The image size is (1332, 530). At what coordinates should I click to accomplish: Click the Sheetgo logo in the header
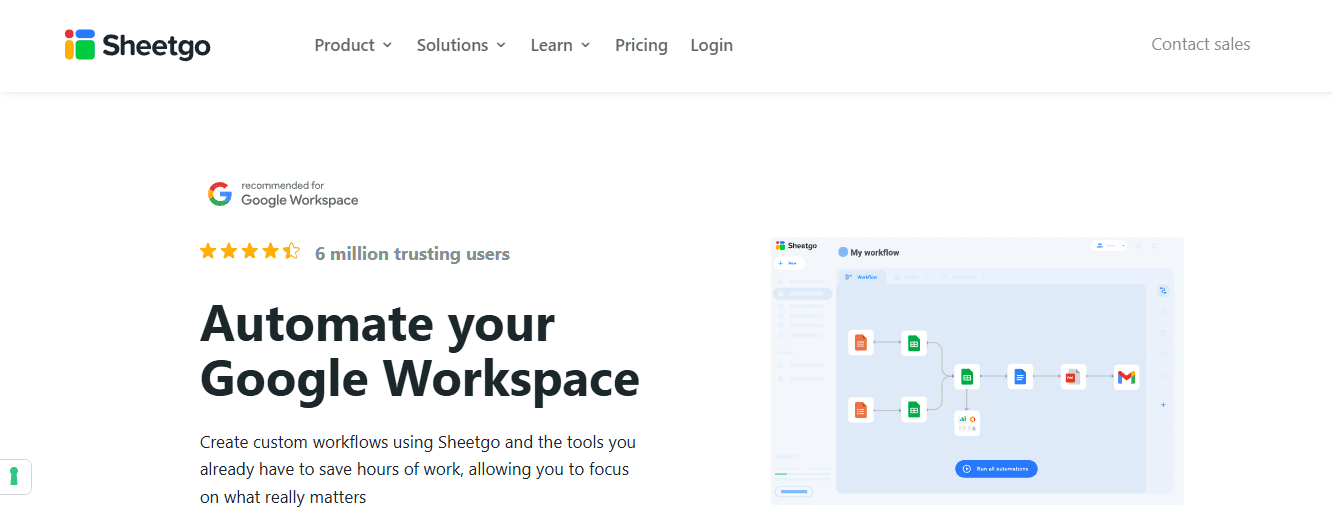(137, 45)
